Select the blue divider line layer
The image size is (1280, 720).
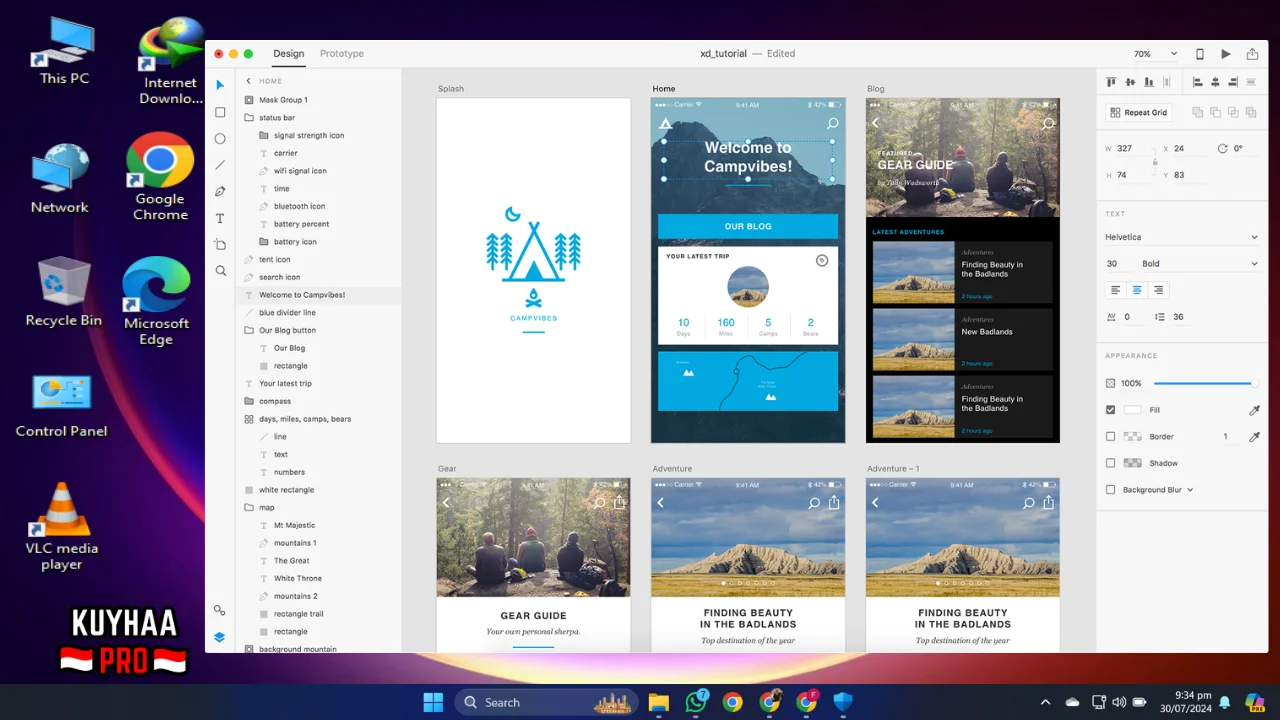(x=318, y=312)
